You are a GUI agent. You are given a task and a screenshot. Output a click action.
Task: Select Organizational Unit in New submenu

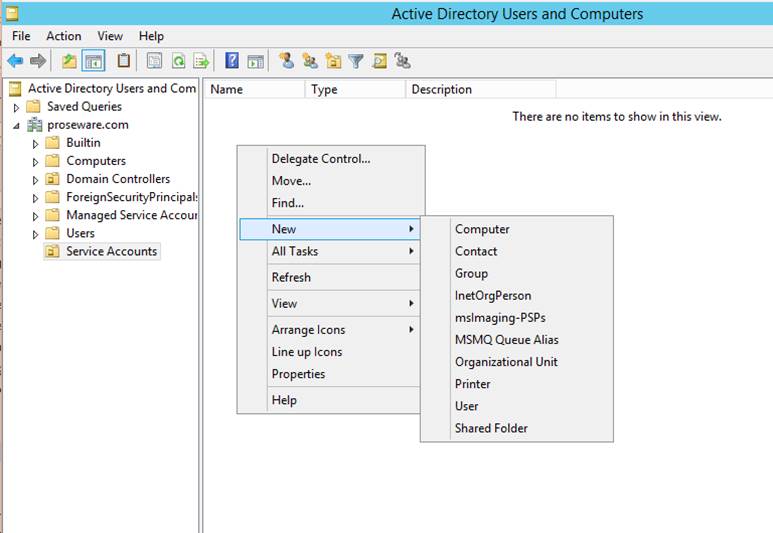[506, 362]
